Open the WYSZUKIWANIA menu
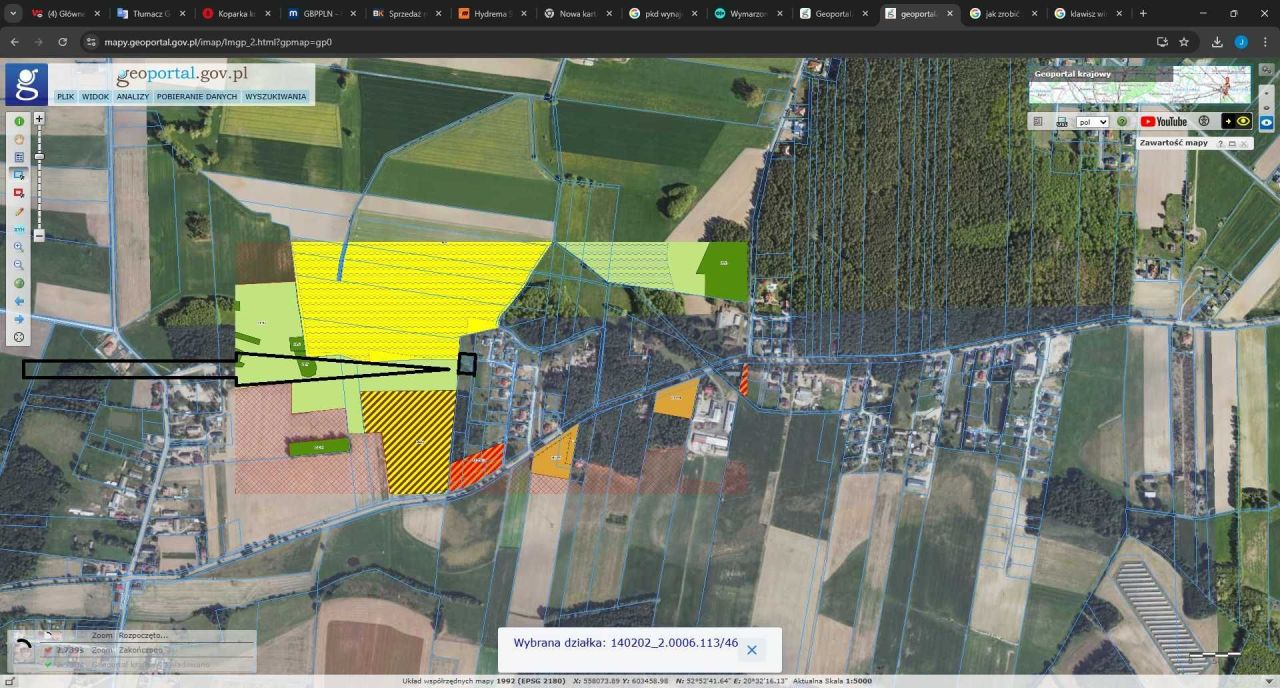Screen dimensions: 1280x688 (275, 97)
